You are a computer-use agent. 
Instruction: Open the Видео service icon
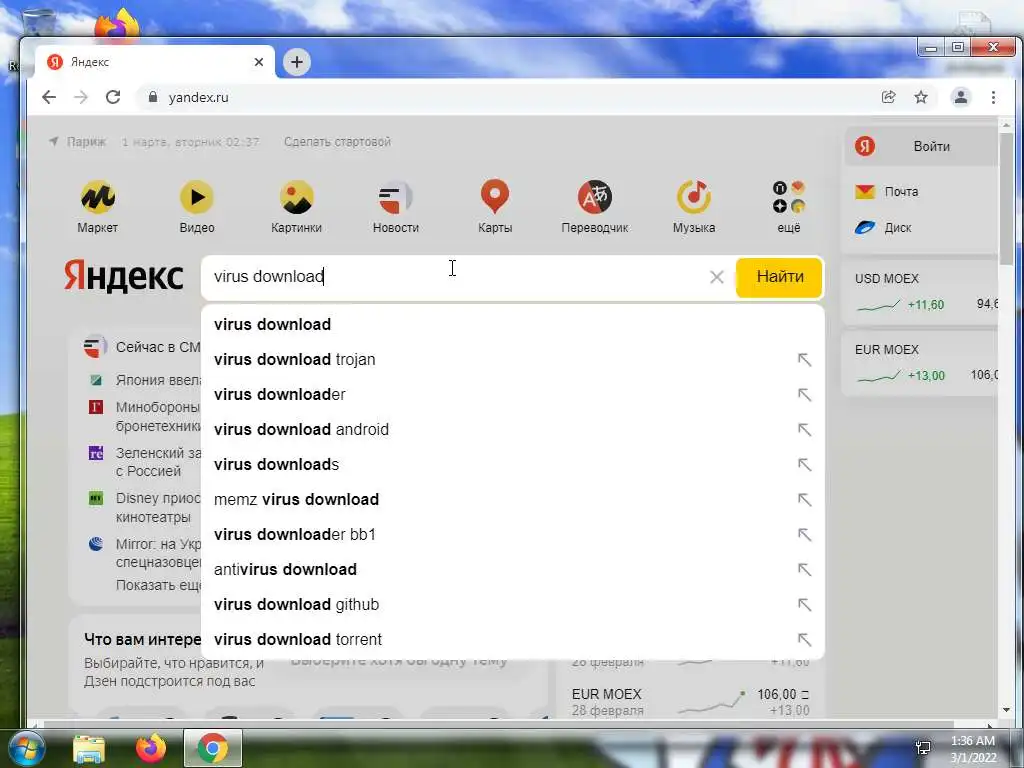tap(197, 197)
